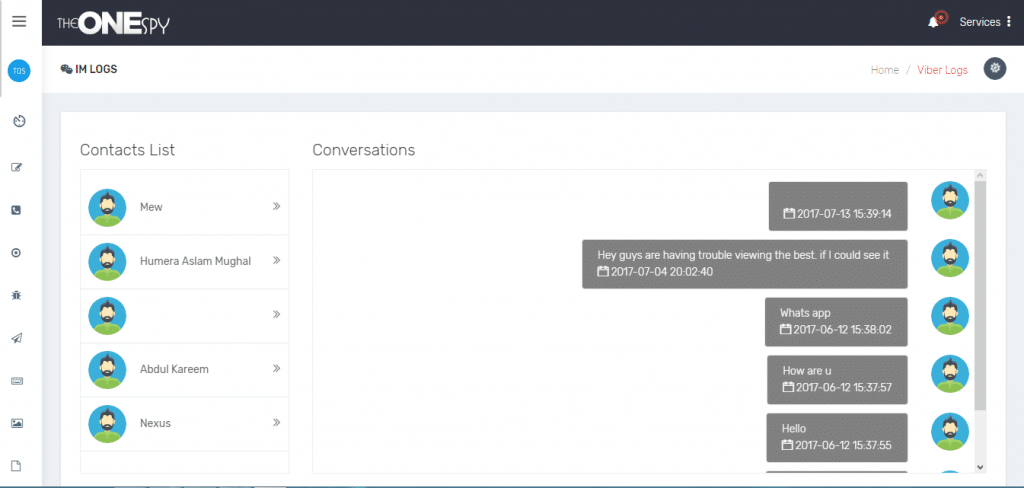The image size is (1024, 488).
Task: Click TheOneSpy logo in the header
Action: pyautogui.click(x=113, y=23)
